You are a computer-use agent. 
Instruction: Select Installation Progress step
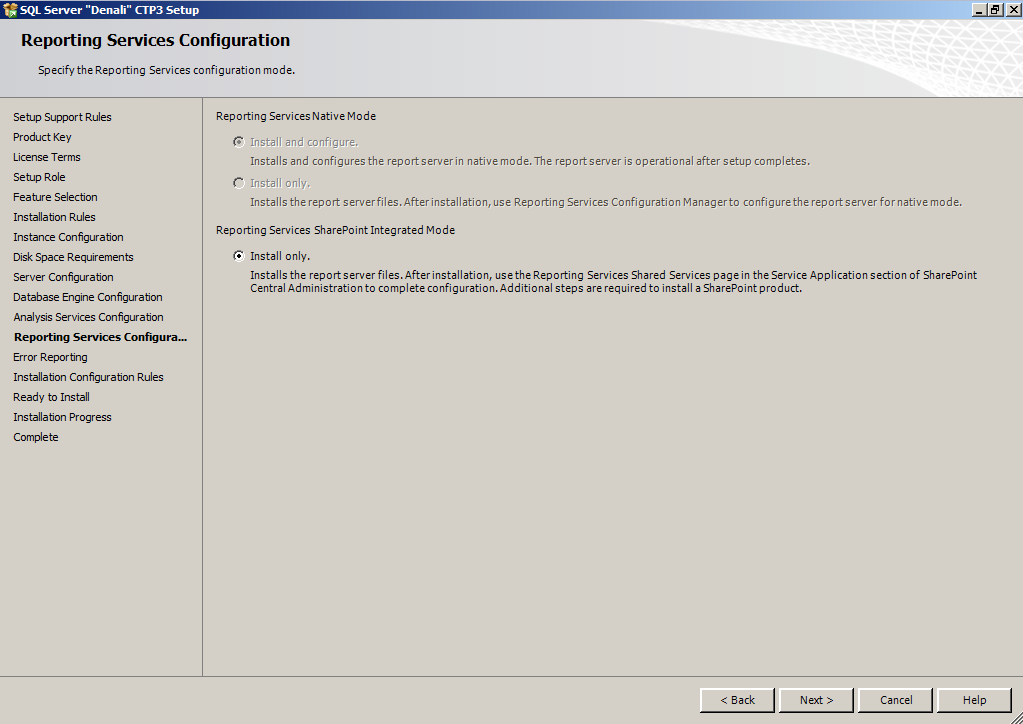[x=62, y=417]
